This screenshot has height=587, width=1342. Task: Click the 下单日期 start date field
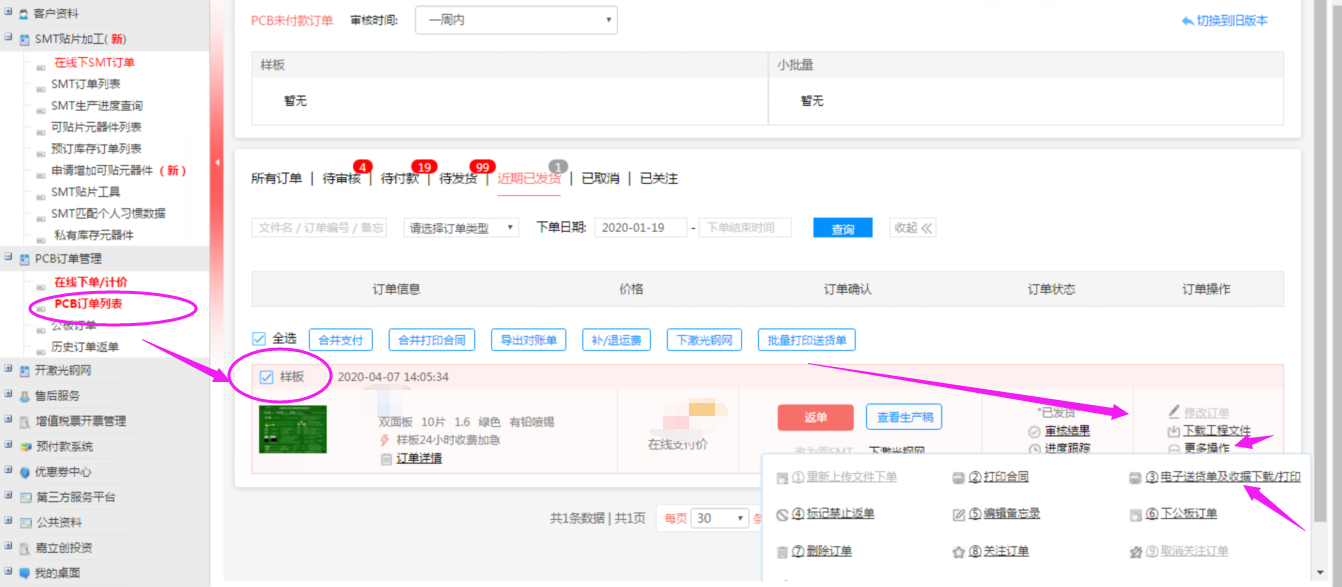click(x=640, y=228)
